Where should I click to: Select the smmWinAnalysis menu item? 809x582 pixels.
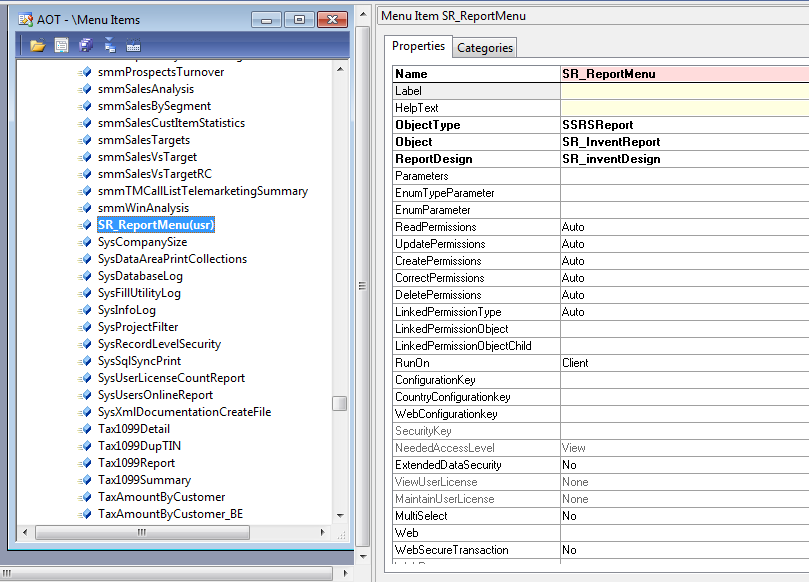(x=152, y=208)
